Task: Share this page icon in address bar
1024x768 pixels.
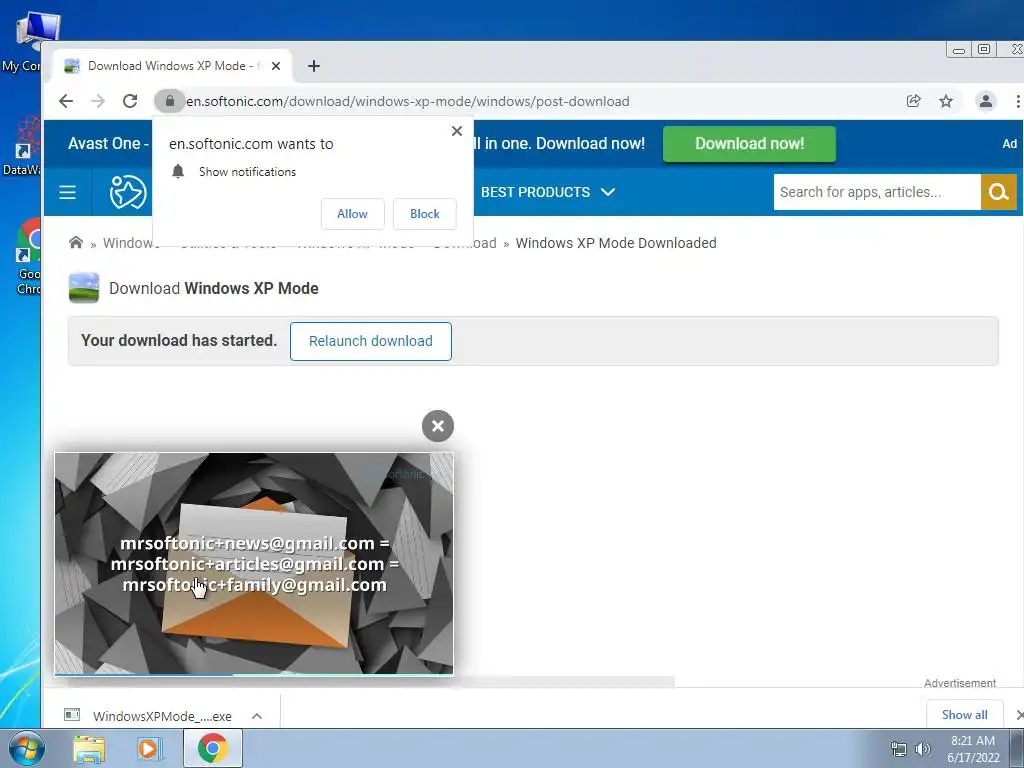Action: click(914, 101)
